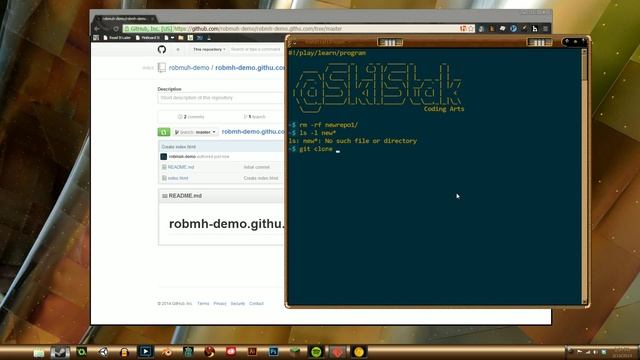This screenshot has width=640, height=360.
Task: Click the bookmark star in address bar
Action: [471, 29]
